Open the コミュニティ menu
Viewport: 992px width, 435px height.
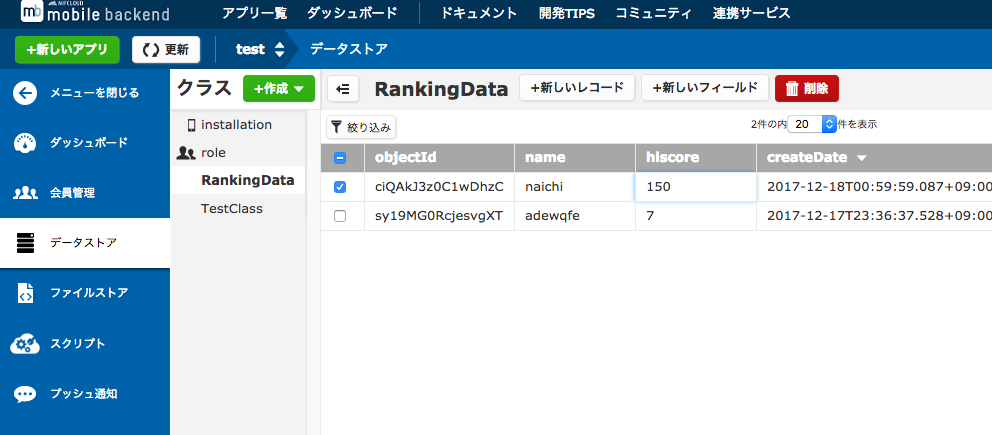click(x=654, y=13)
